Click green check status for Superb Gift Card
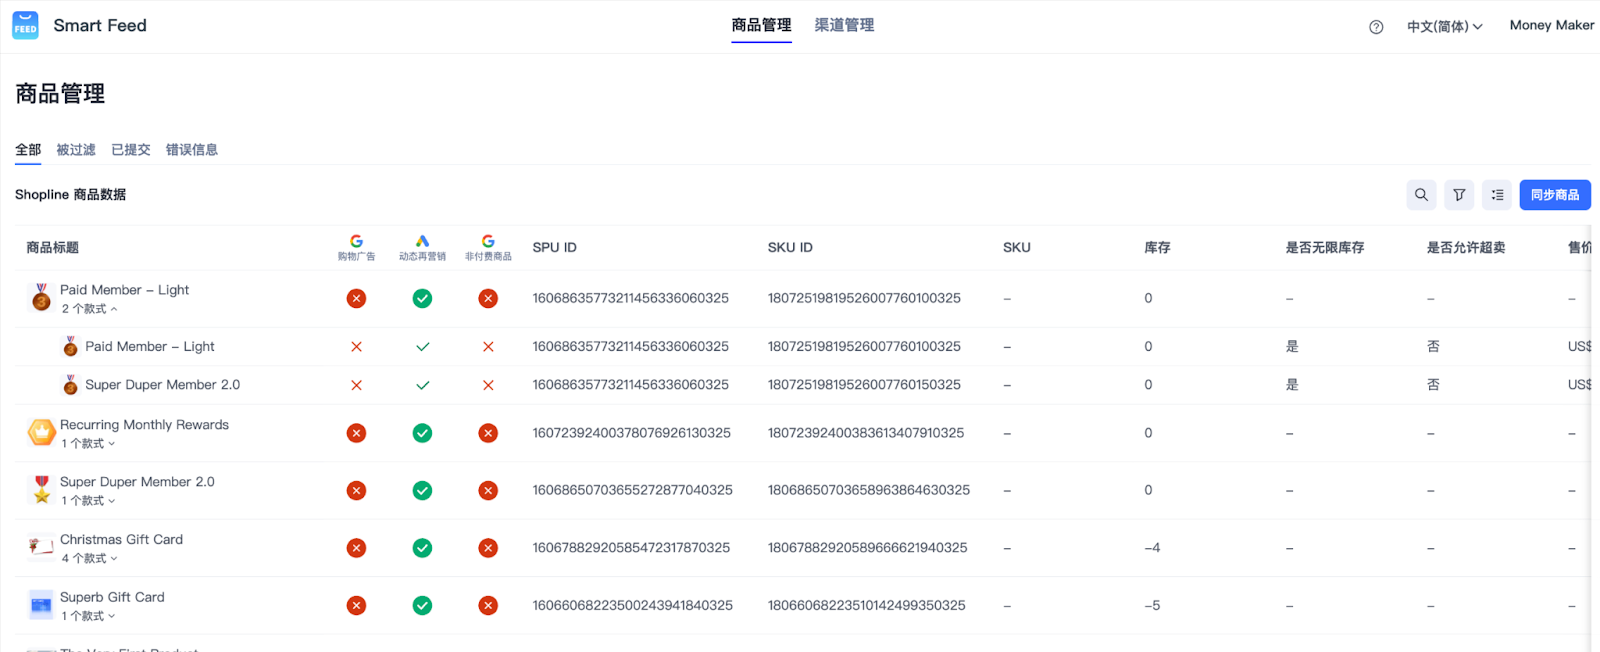The height and width of the screenshot is (652, 1600). coord(422,606)
